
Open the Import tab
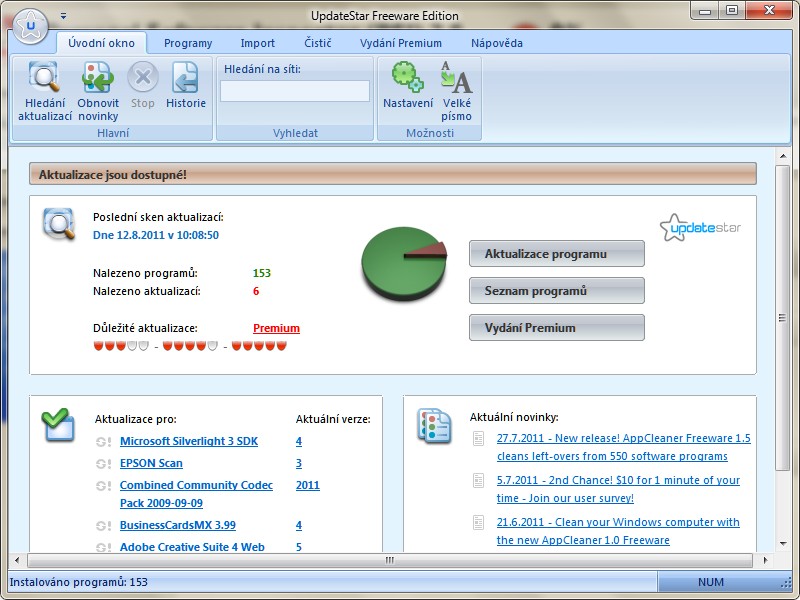click(x=258, y=43)
